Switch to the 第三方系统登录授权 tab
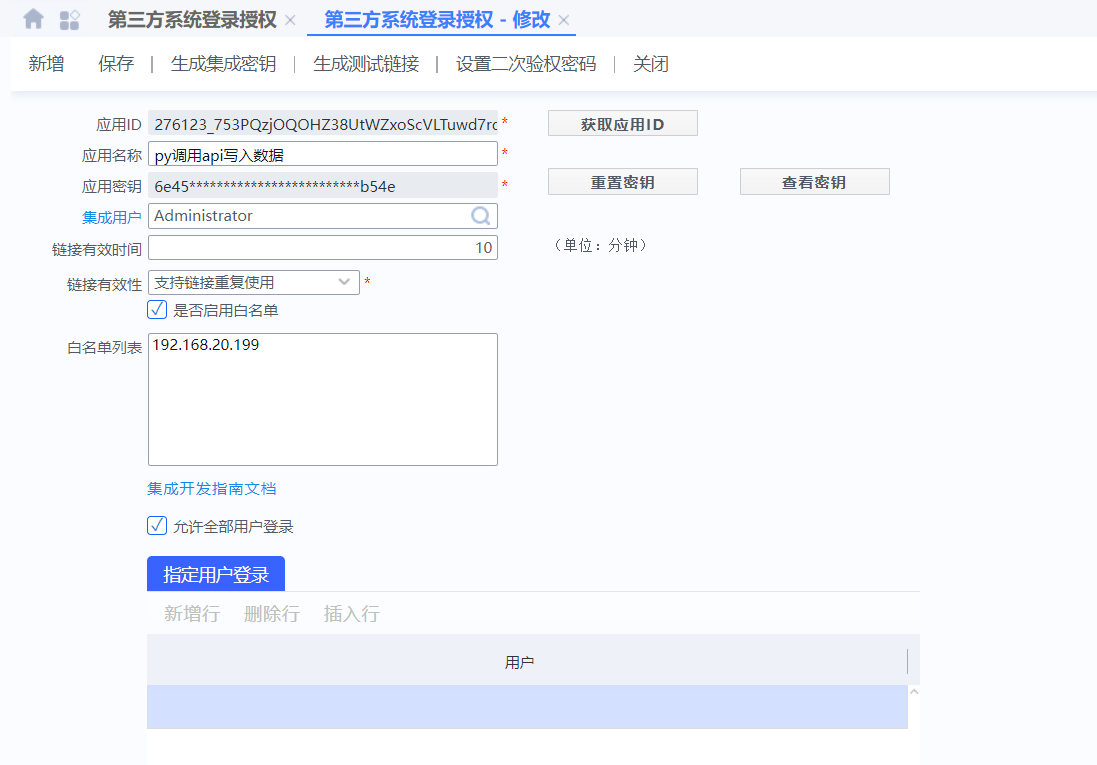Viewport: 1097px width, 765px height. click(x=192, y=20)
